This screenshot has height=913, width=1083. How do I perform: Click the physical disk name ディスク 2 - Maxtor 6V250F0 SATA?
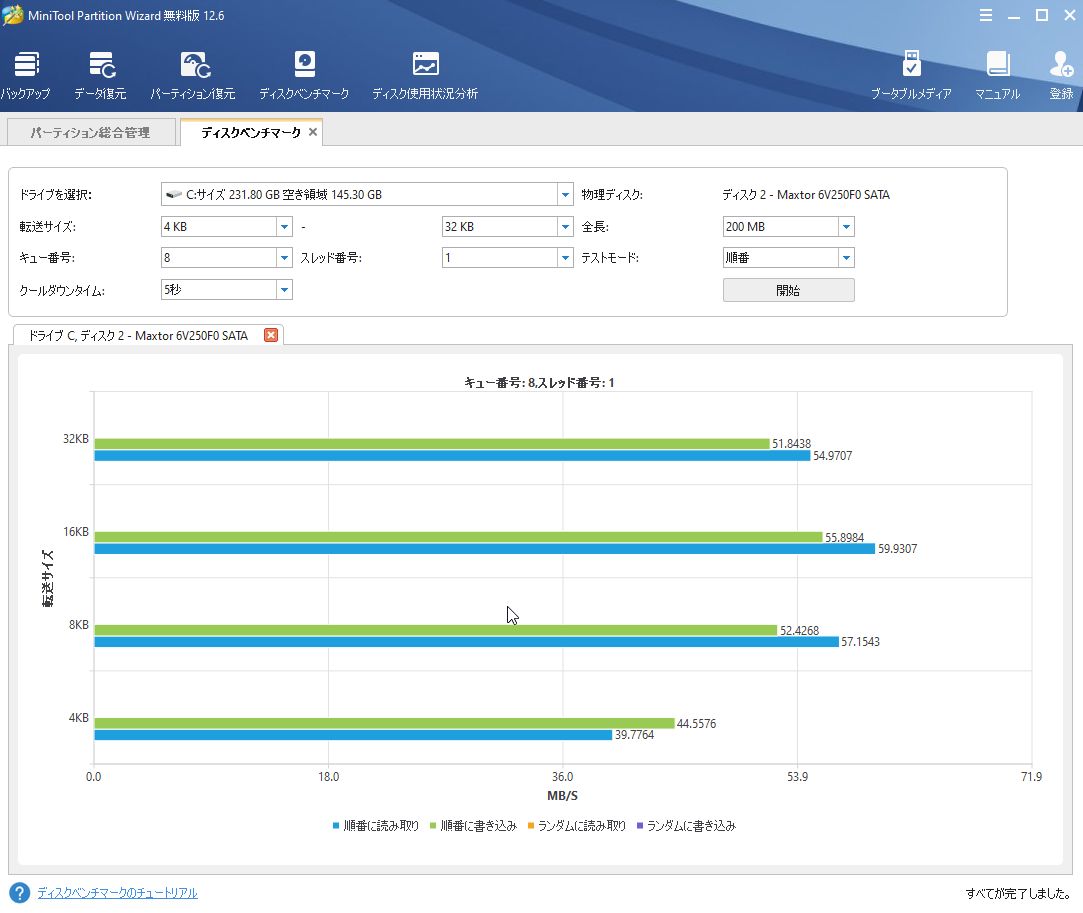(806, 195)
